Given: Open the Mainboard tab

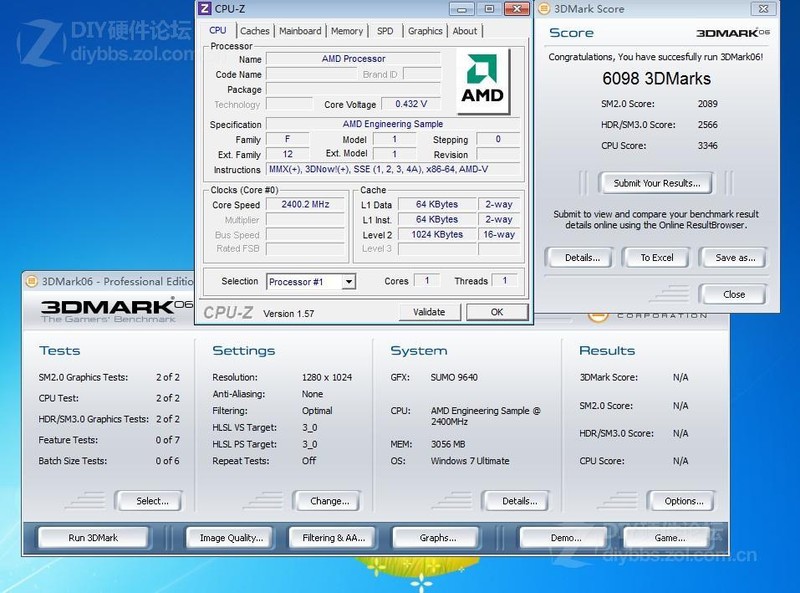Looking at the screenshot, I should pyautogui.click(x=300, y=31).
